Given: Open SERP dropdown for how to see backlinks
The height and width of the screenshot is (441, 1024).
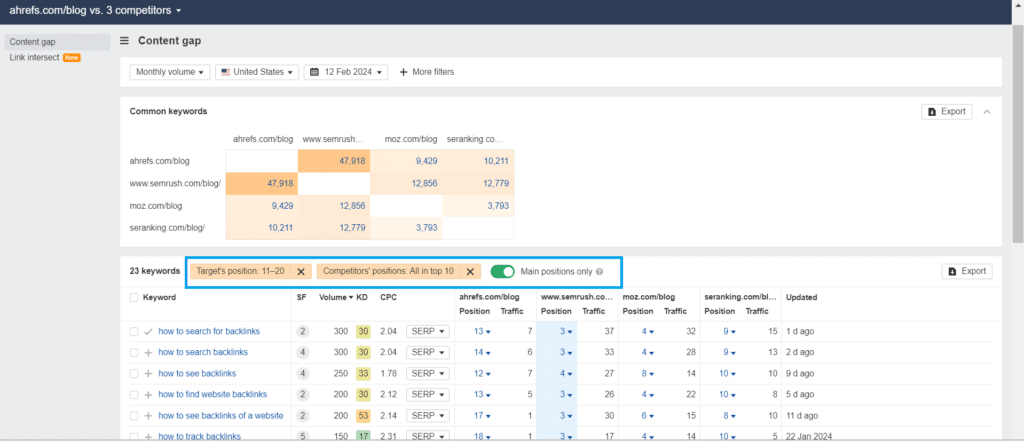Looking at the screenshot, I should click(428, 374).
